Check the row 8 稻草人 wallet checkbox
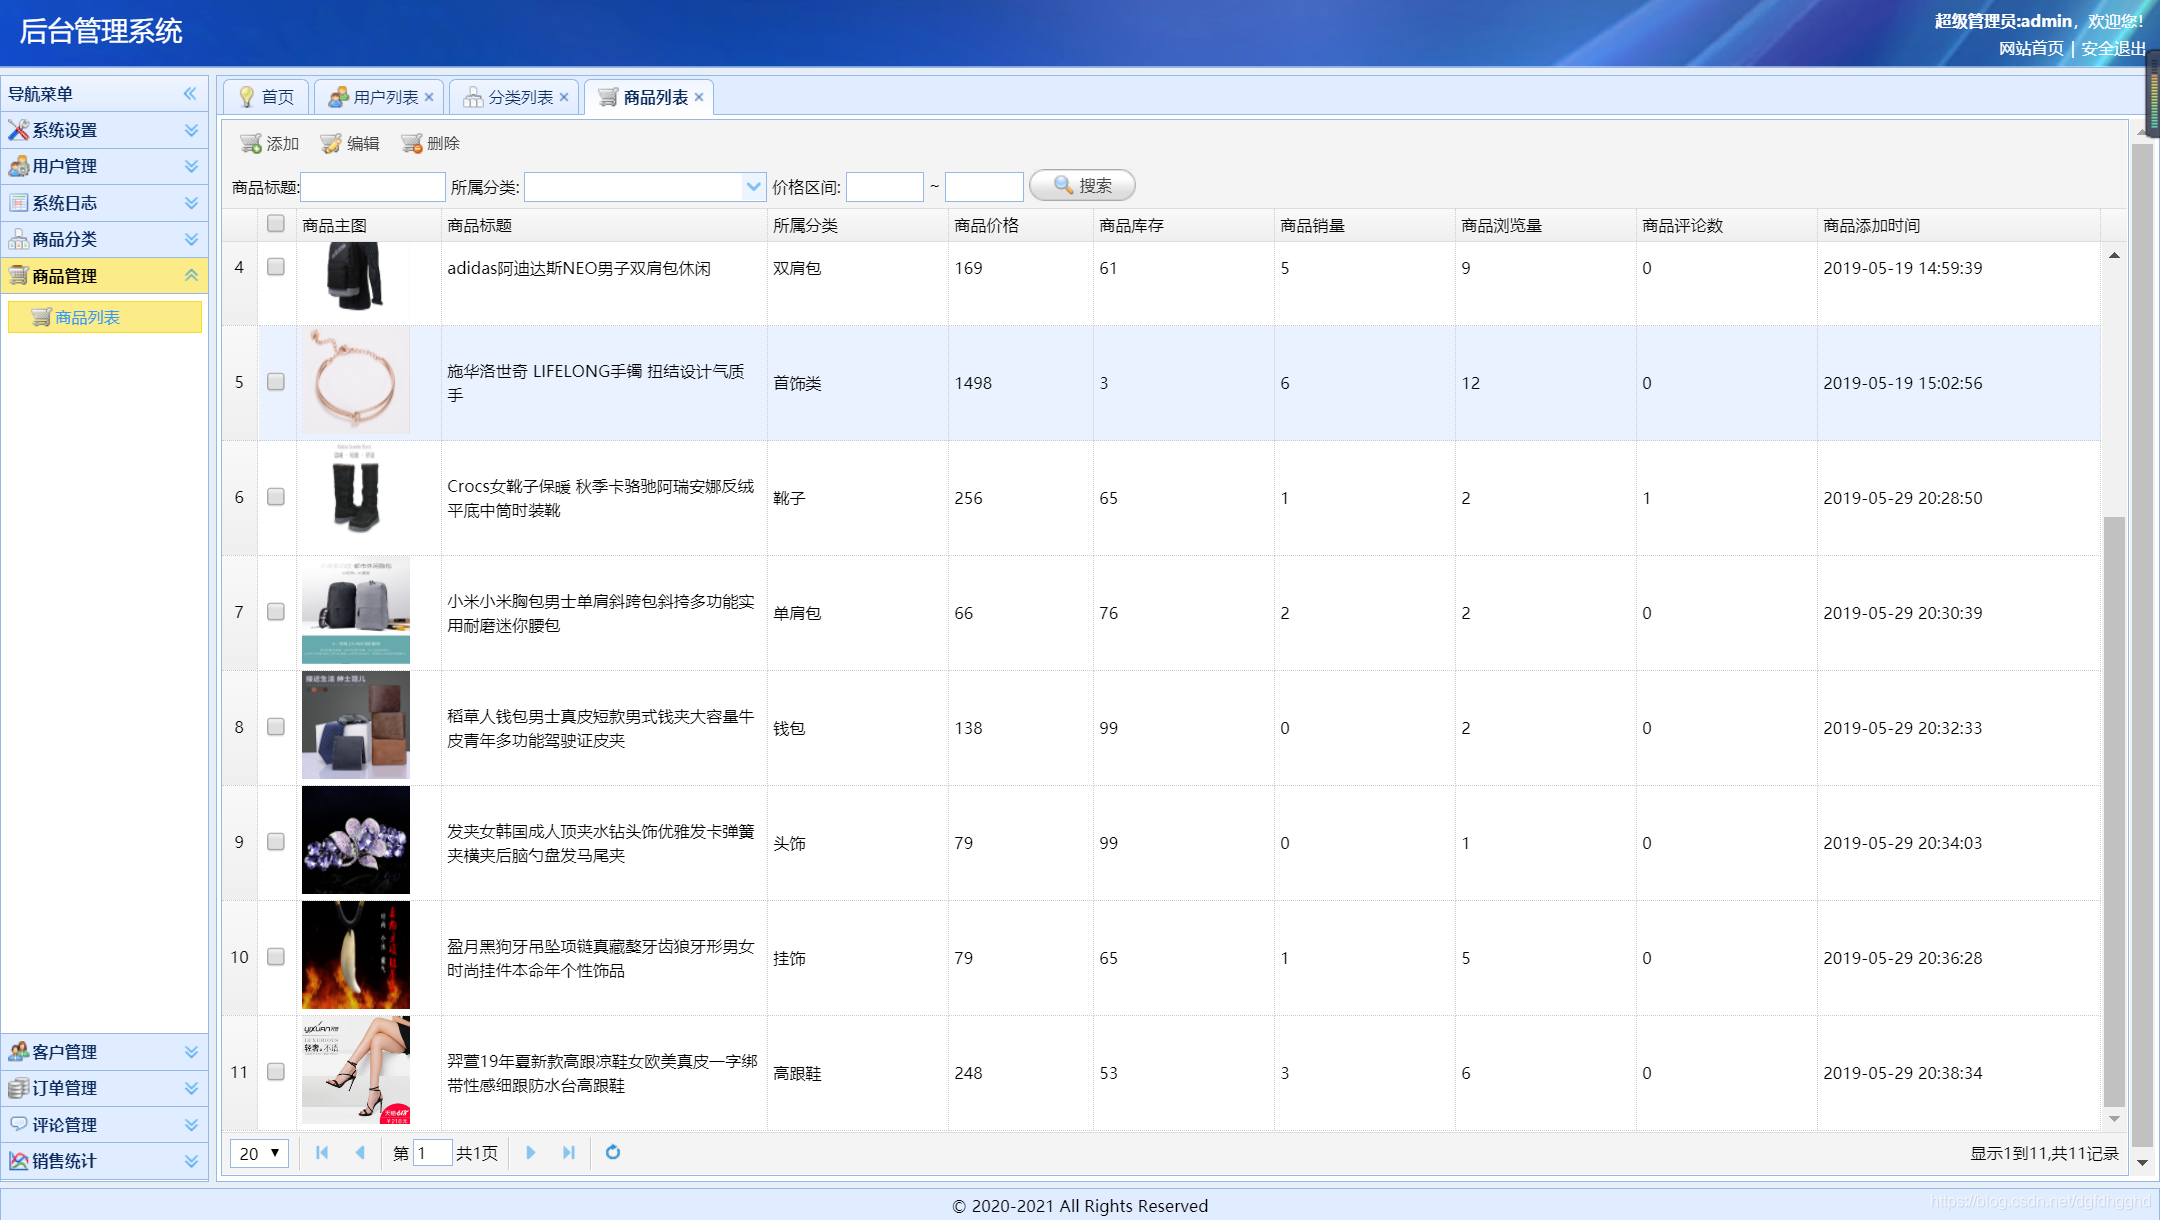Viewport: 2160px width, 1220px height. [x=276, y=727]
